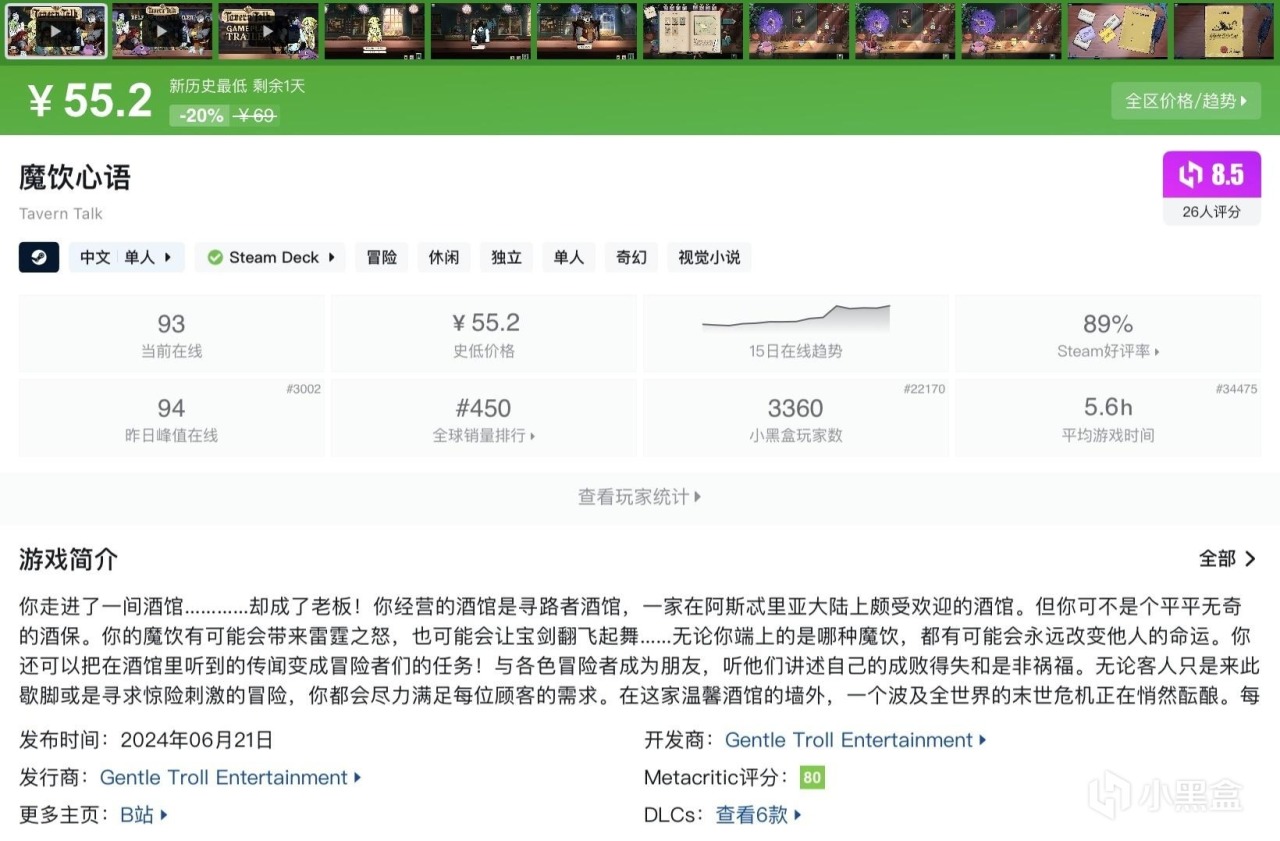1280x841 pixels.
Task: Select the 独立 tag
Action: [506, 257]
